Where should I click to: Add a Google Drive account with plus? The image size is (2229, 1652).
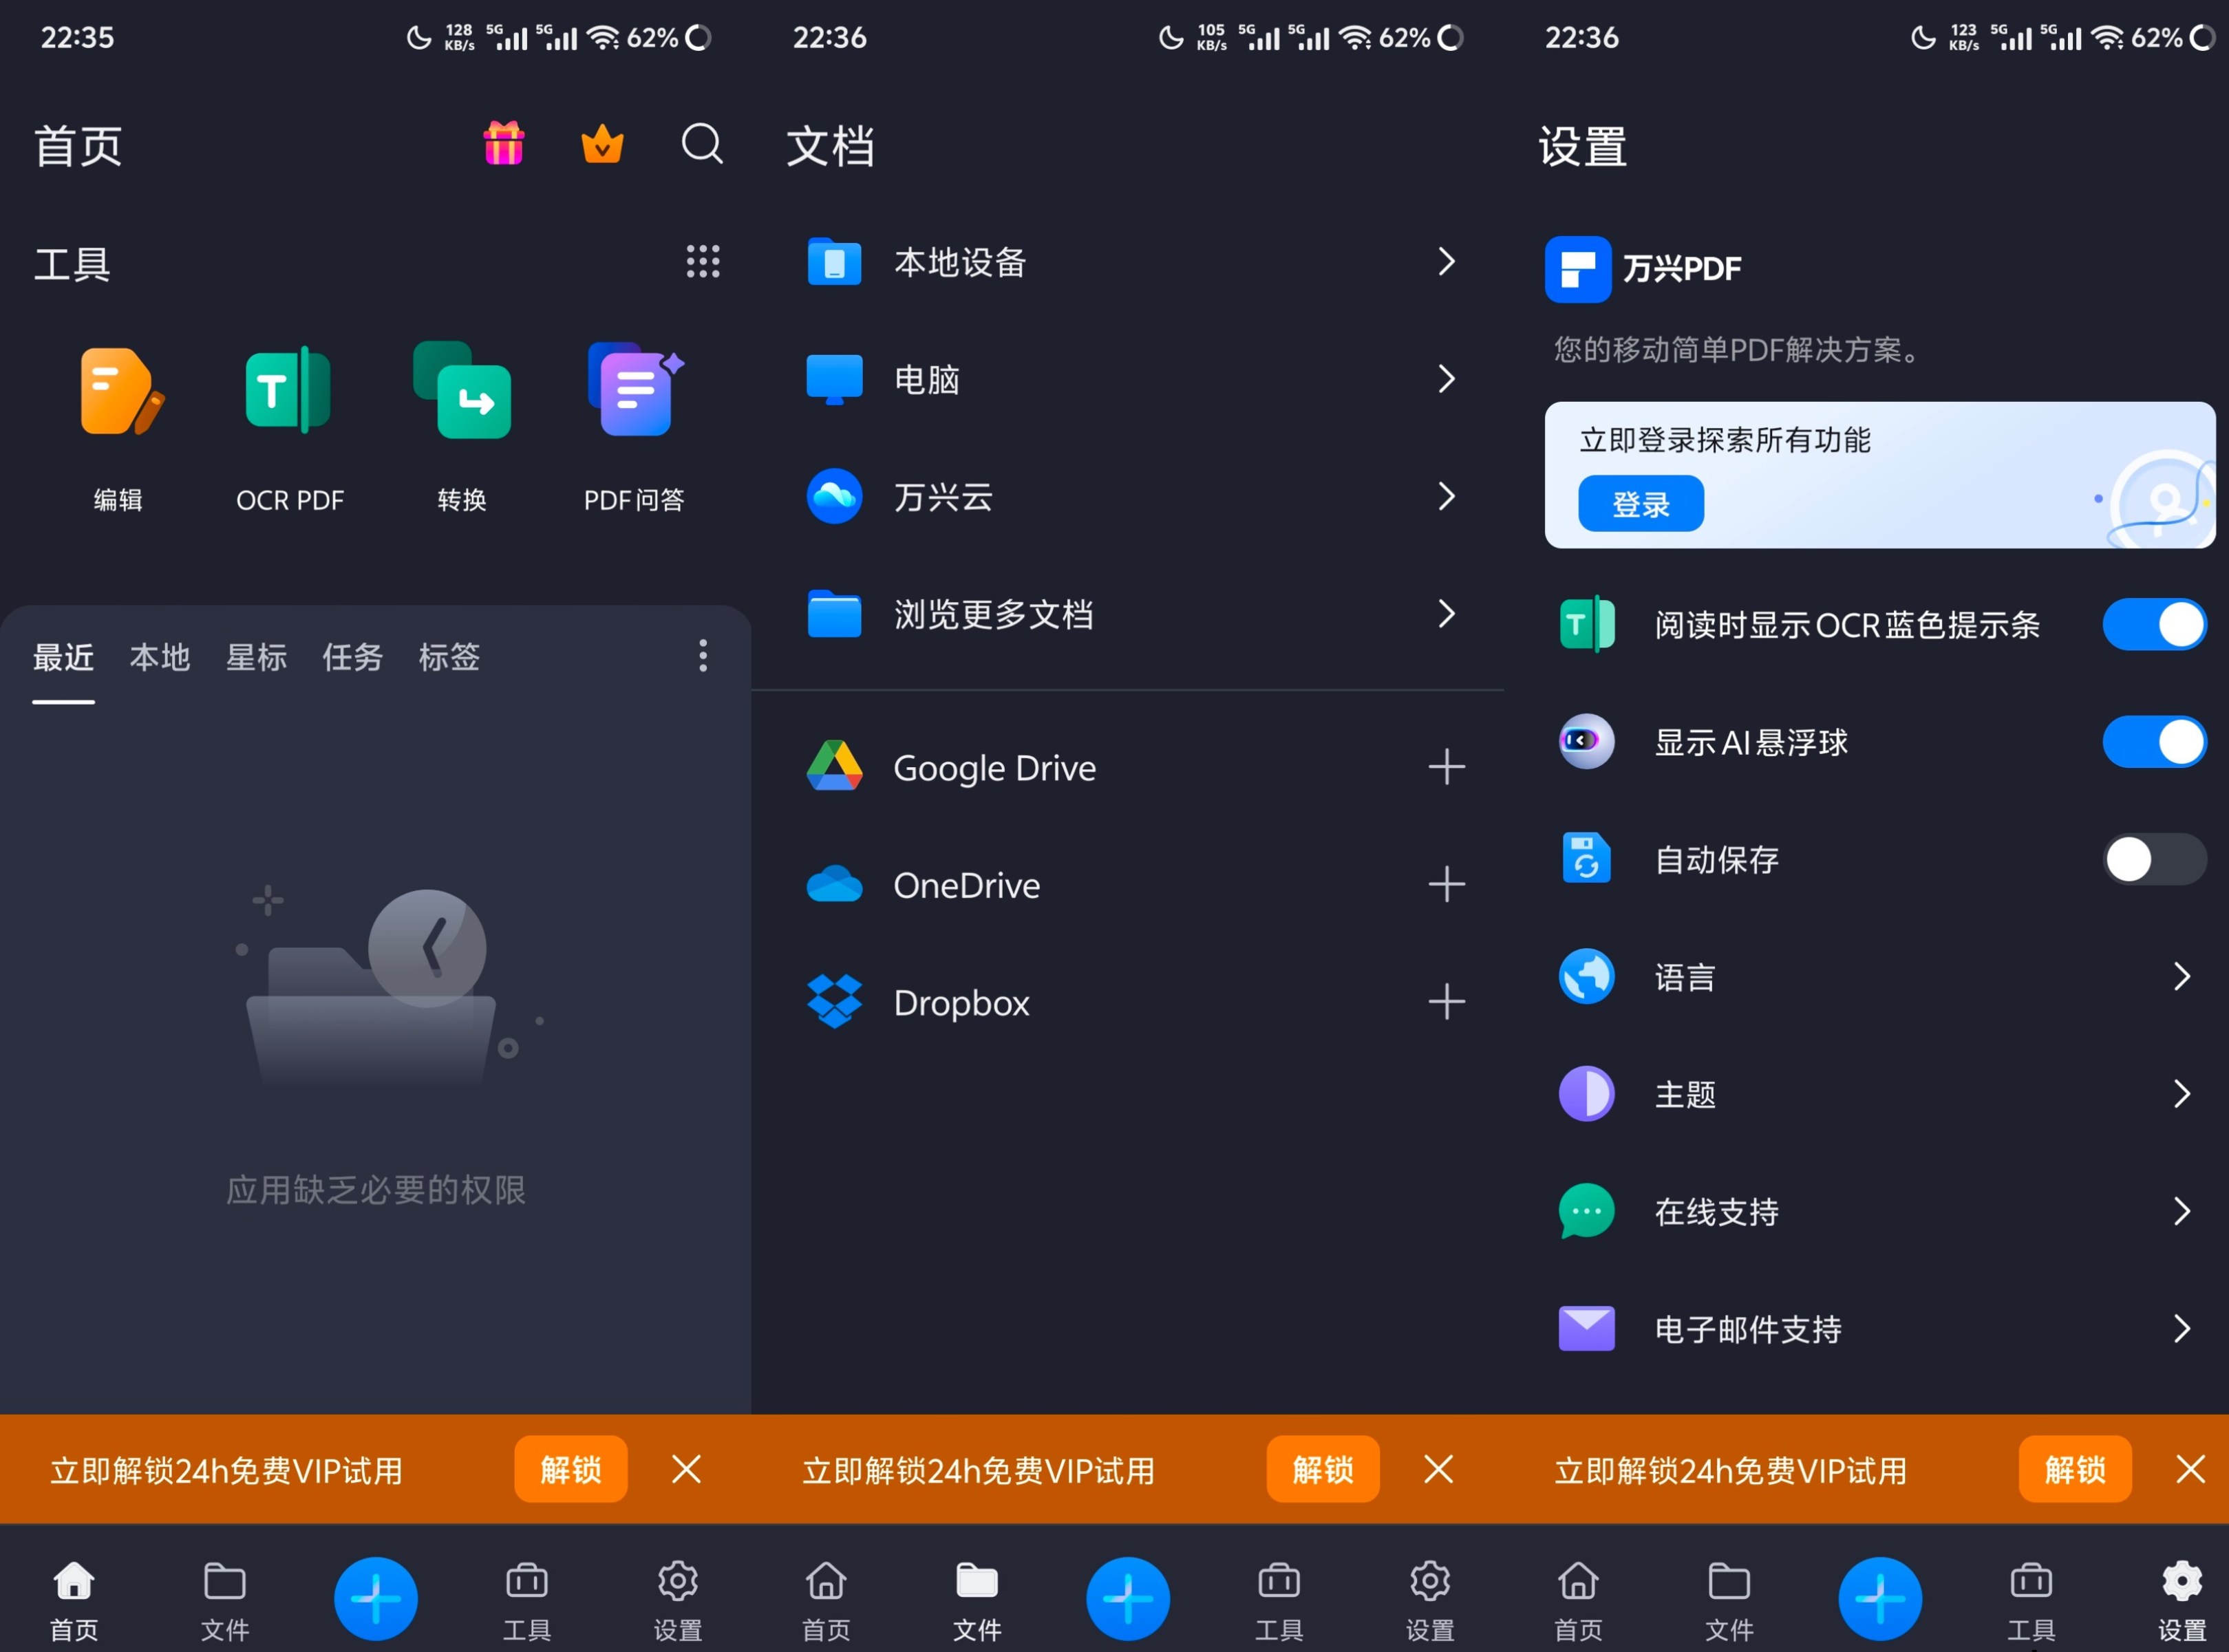point(1447,767)
